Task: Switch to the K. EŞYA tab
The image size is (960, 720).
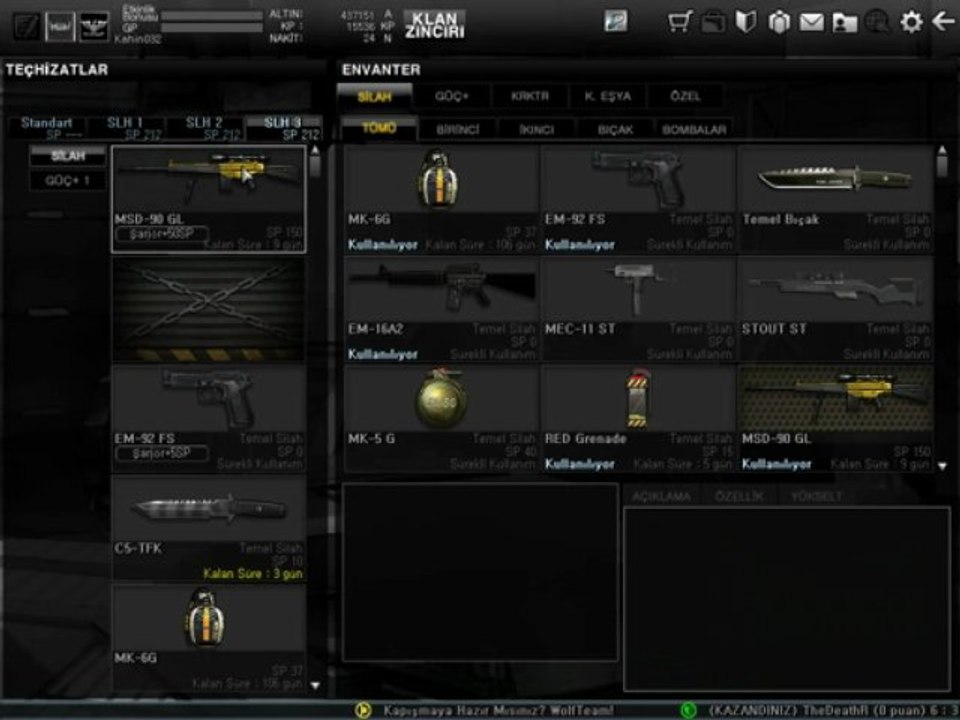Action: click(x=607, y=96)
